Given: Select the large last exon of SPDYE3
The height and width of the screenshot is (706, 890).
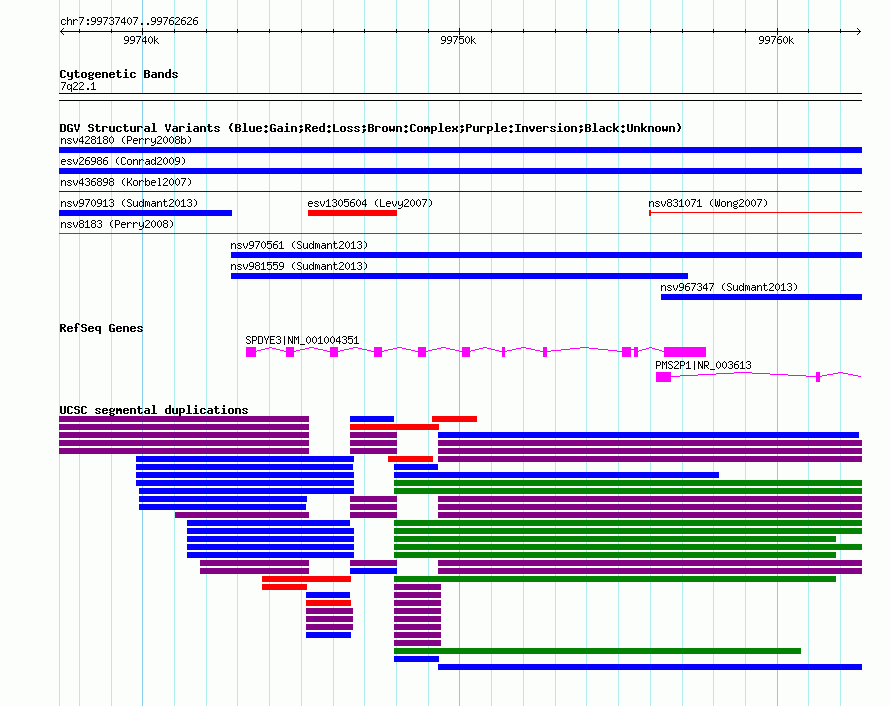Looking at the screenshot, I should (x=685, y=352).
